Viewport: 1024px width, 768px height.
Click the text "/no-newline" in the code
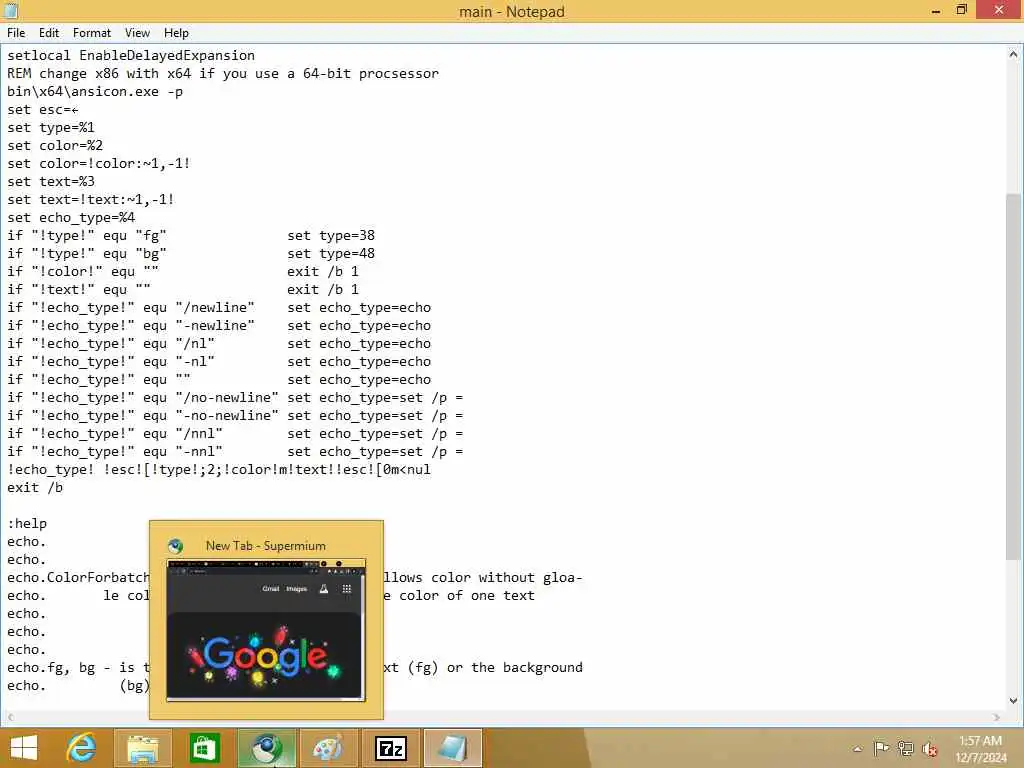[227, 398]
